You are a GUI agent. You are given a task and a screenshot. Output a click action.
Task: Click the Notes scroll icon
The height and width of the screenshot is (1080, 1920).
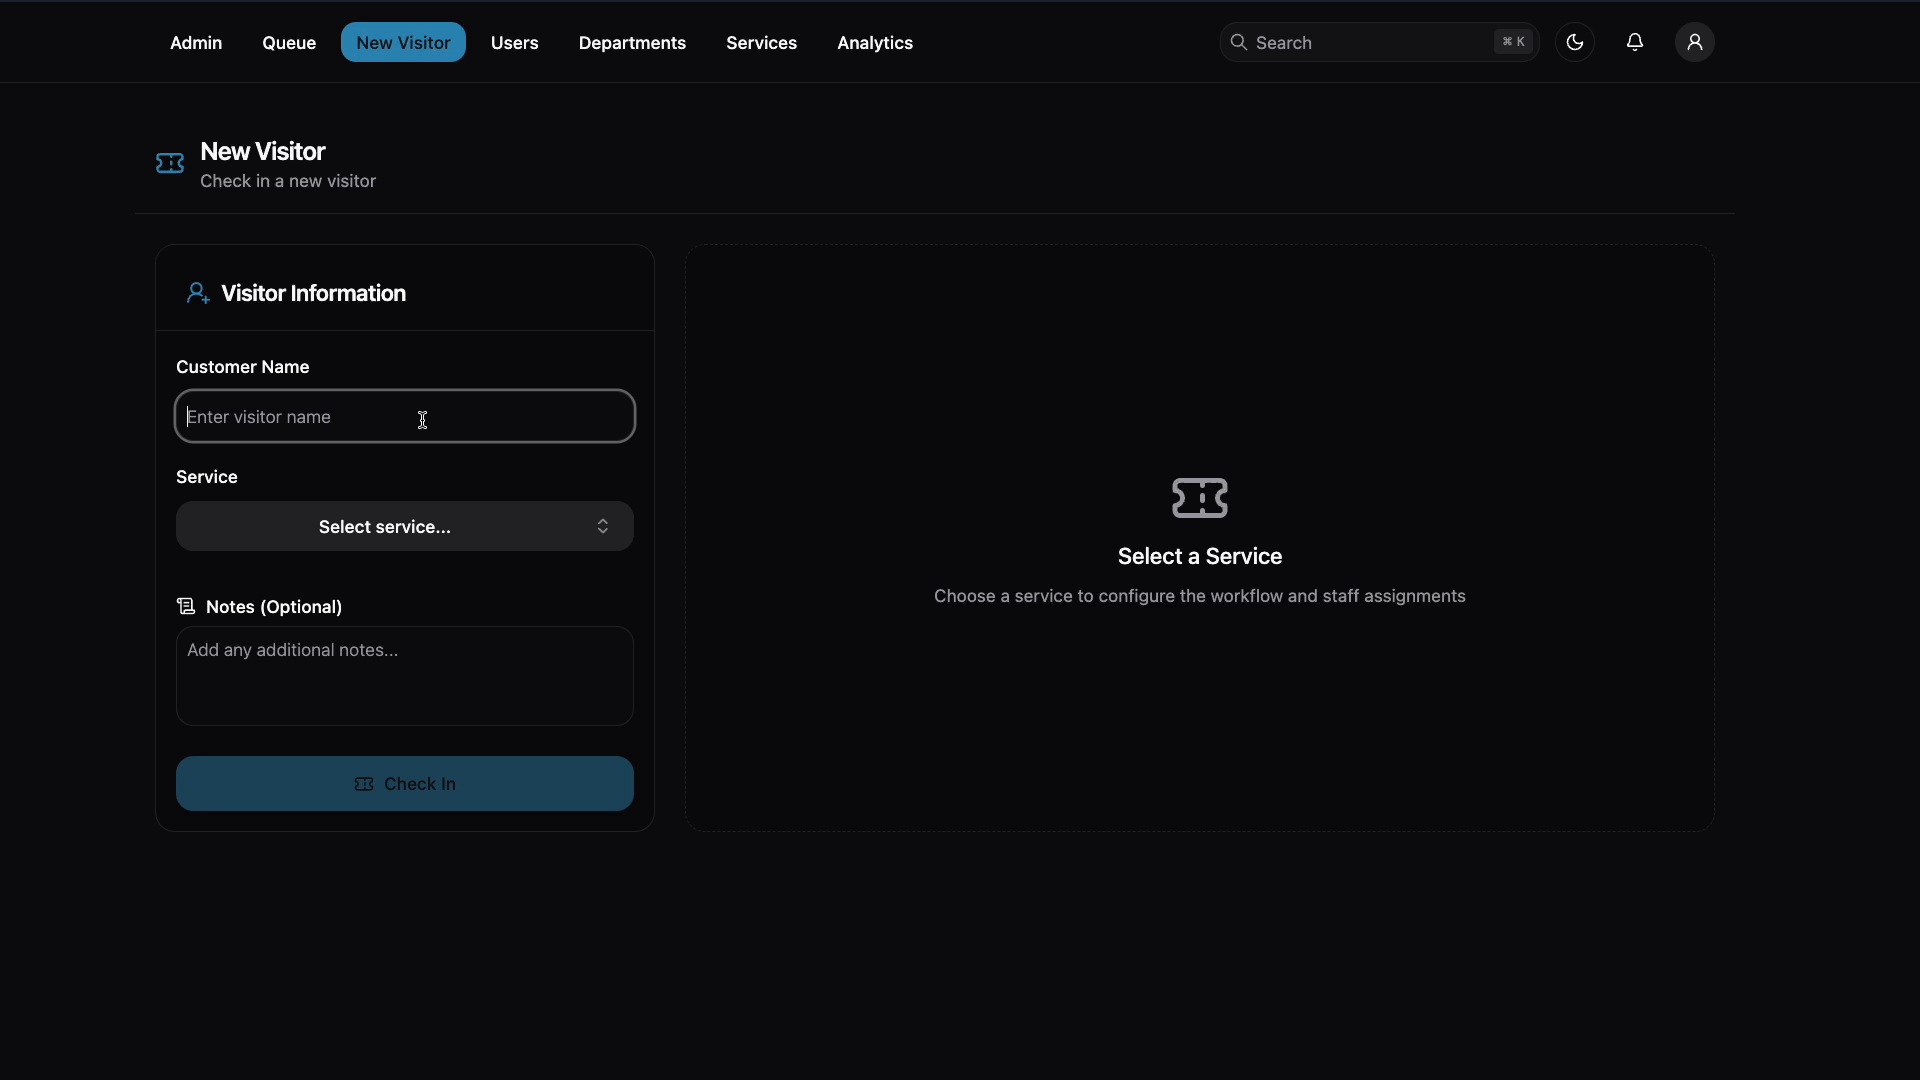point(186,606)
